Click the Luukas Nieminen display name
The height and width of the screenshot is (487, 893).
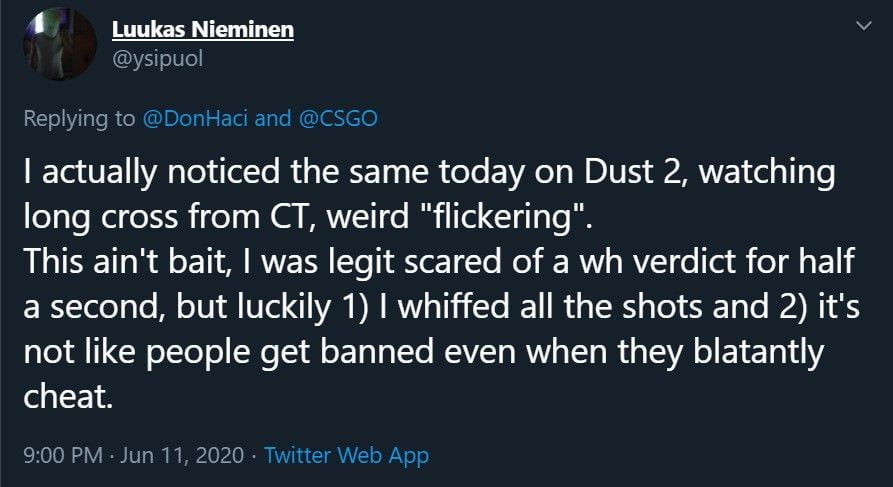pyautogui.click(x=203, y=29)
